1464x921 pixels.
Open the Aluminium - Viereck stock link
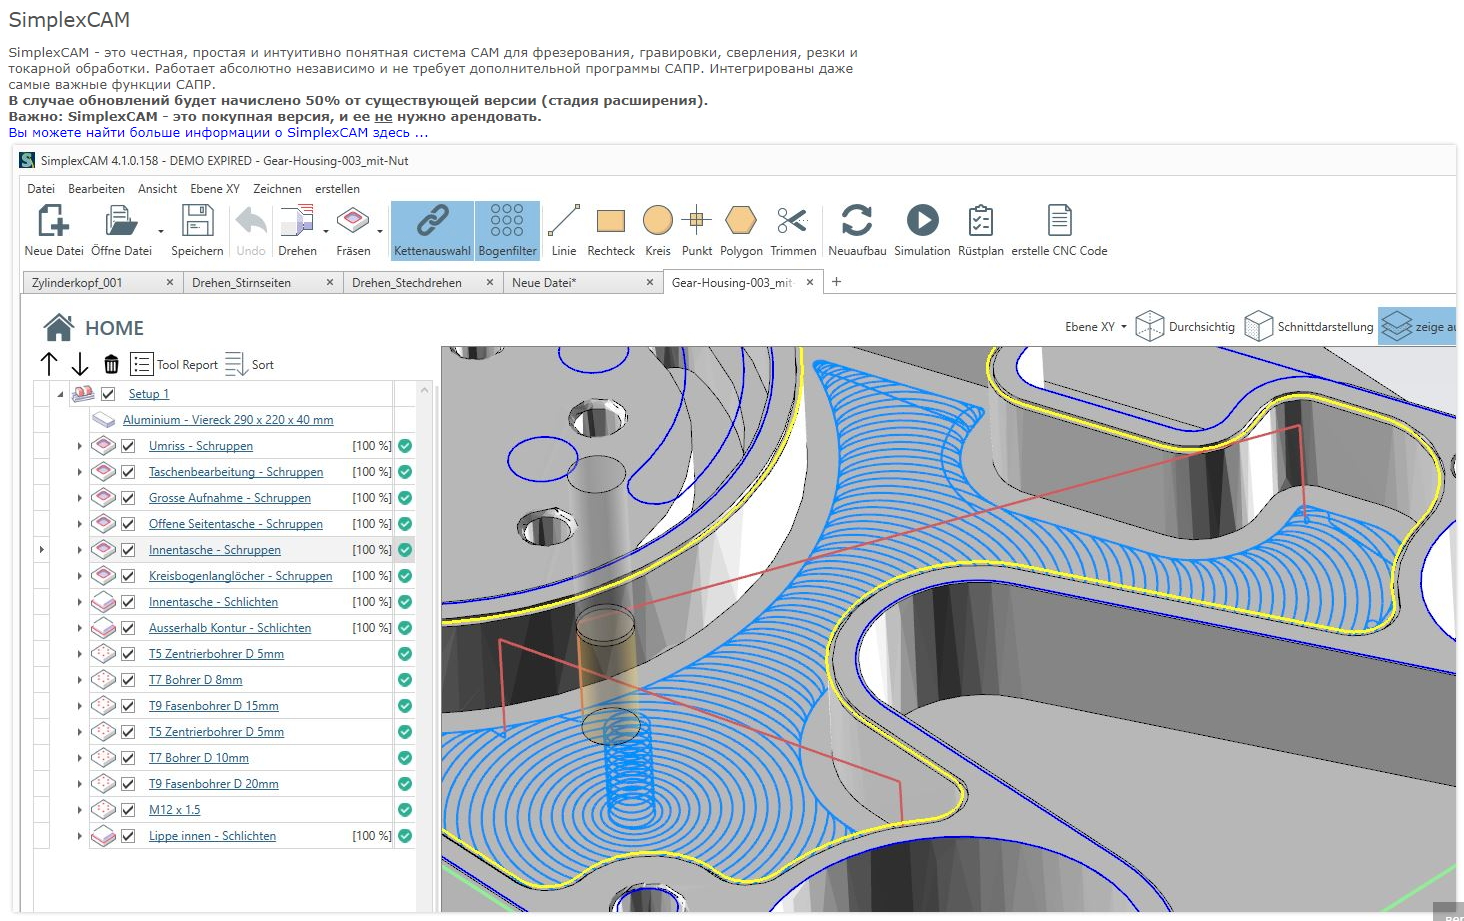tap(228, 420)
